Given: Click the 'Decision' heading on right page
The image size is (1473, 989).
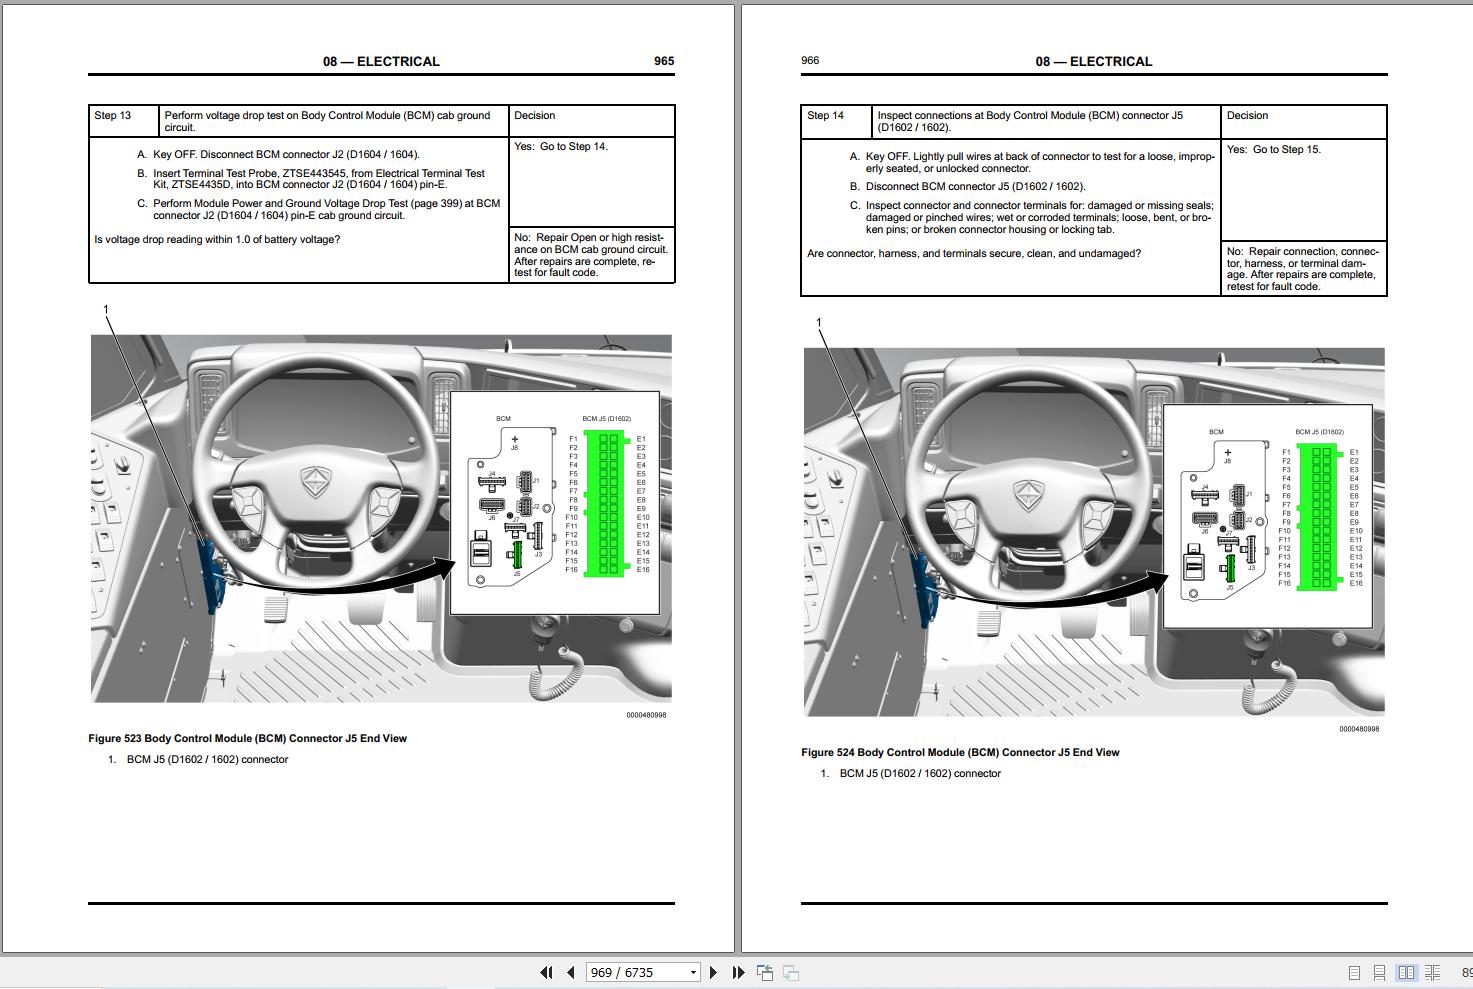Looking at the screenshot, I should click(x=1248, y=115).
